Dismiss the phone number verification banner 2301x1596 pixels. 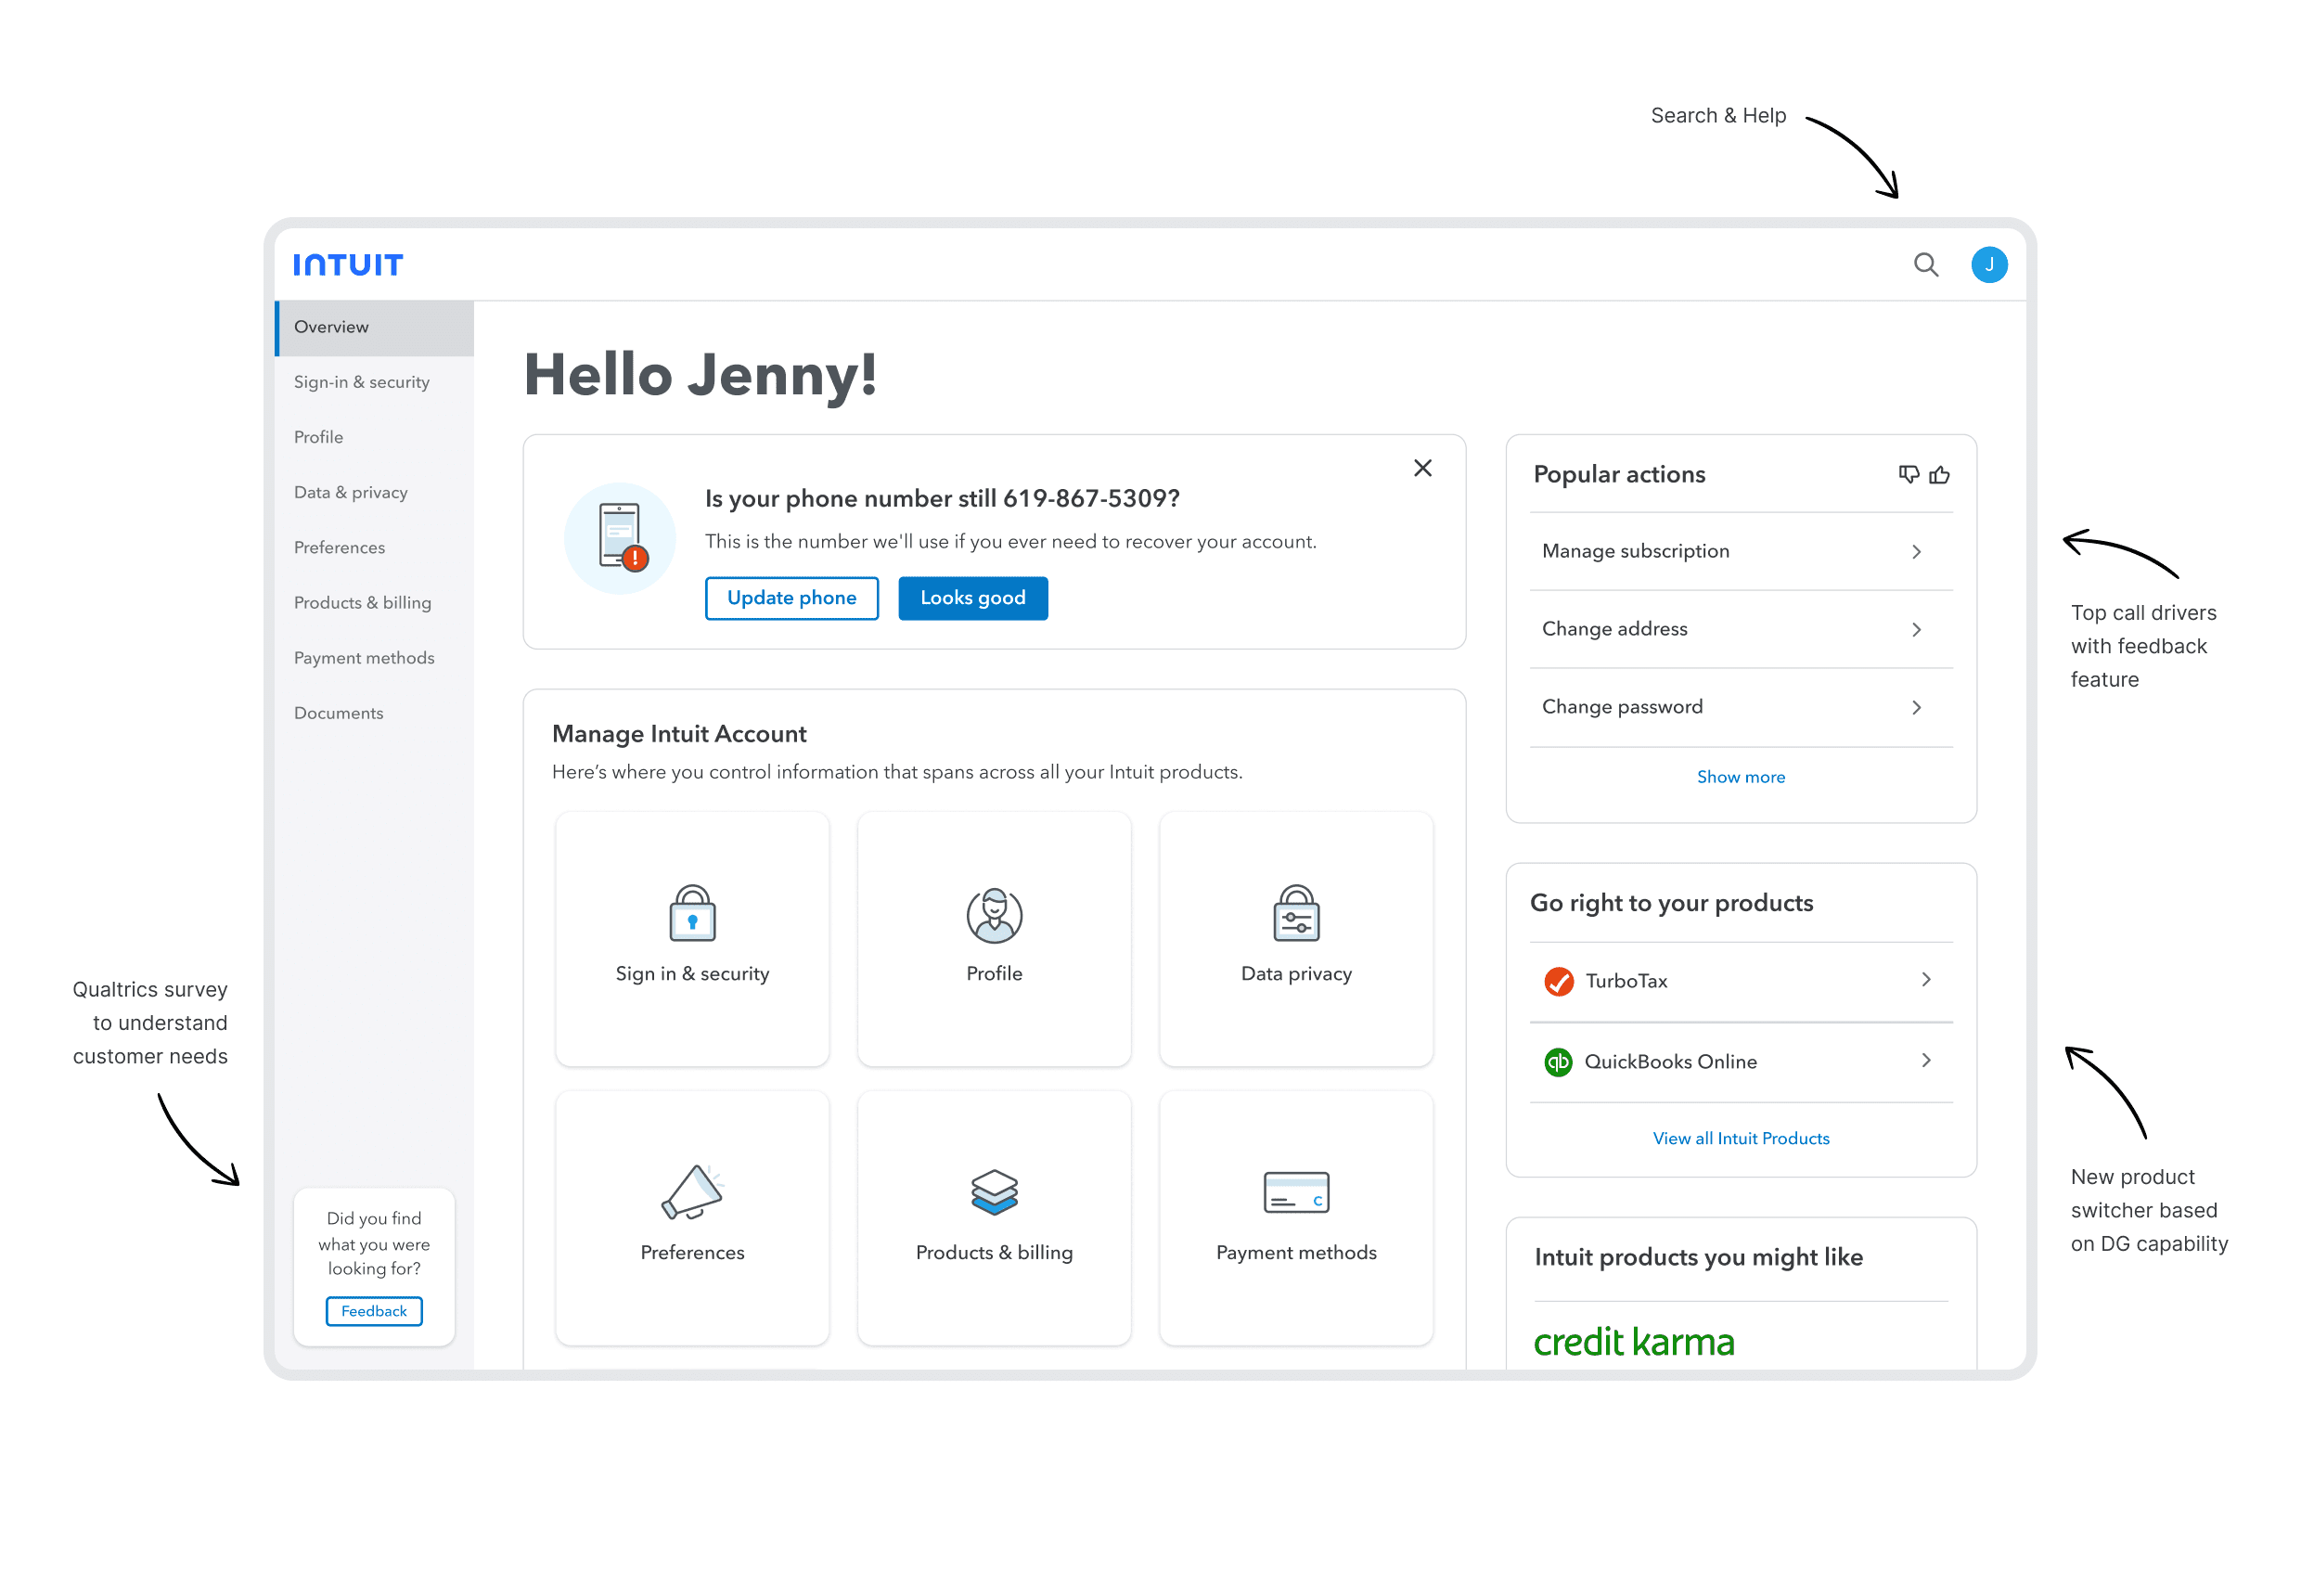[1422, 467]
